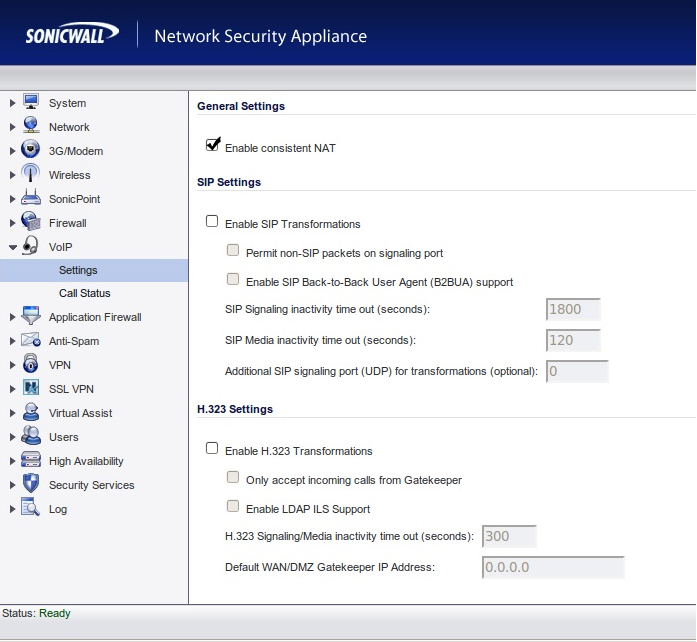This screenshot has height=642, width=697.
Task: Click the SonicPoint router icon
Action: [31, 197]
